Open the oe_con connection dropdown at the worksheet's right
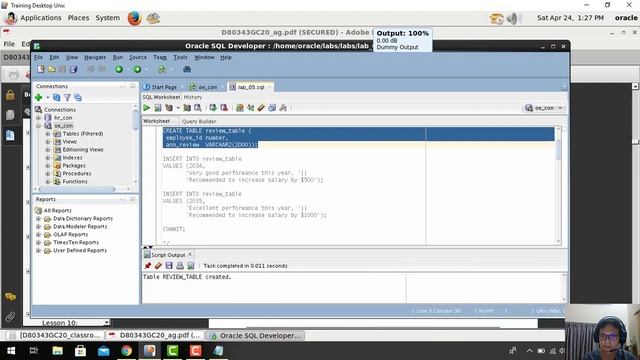 (544, 108)
